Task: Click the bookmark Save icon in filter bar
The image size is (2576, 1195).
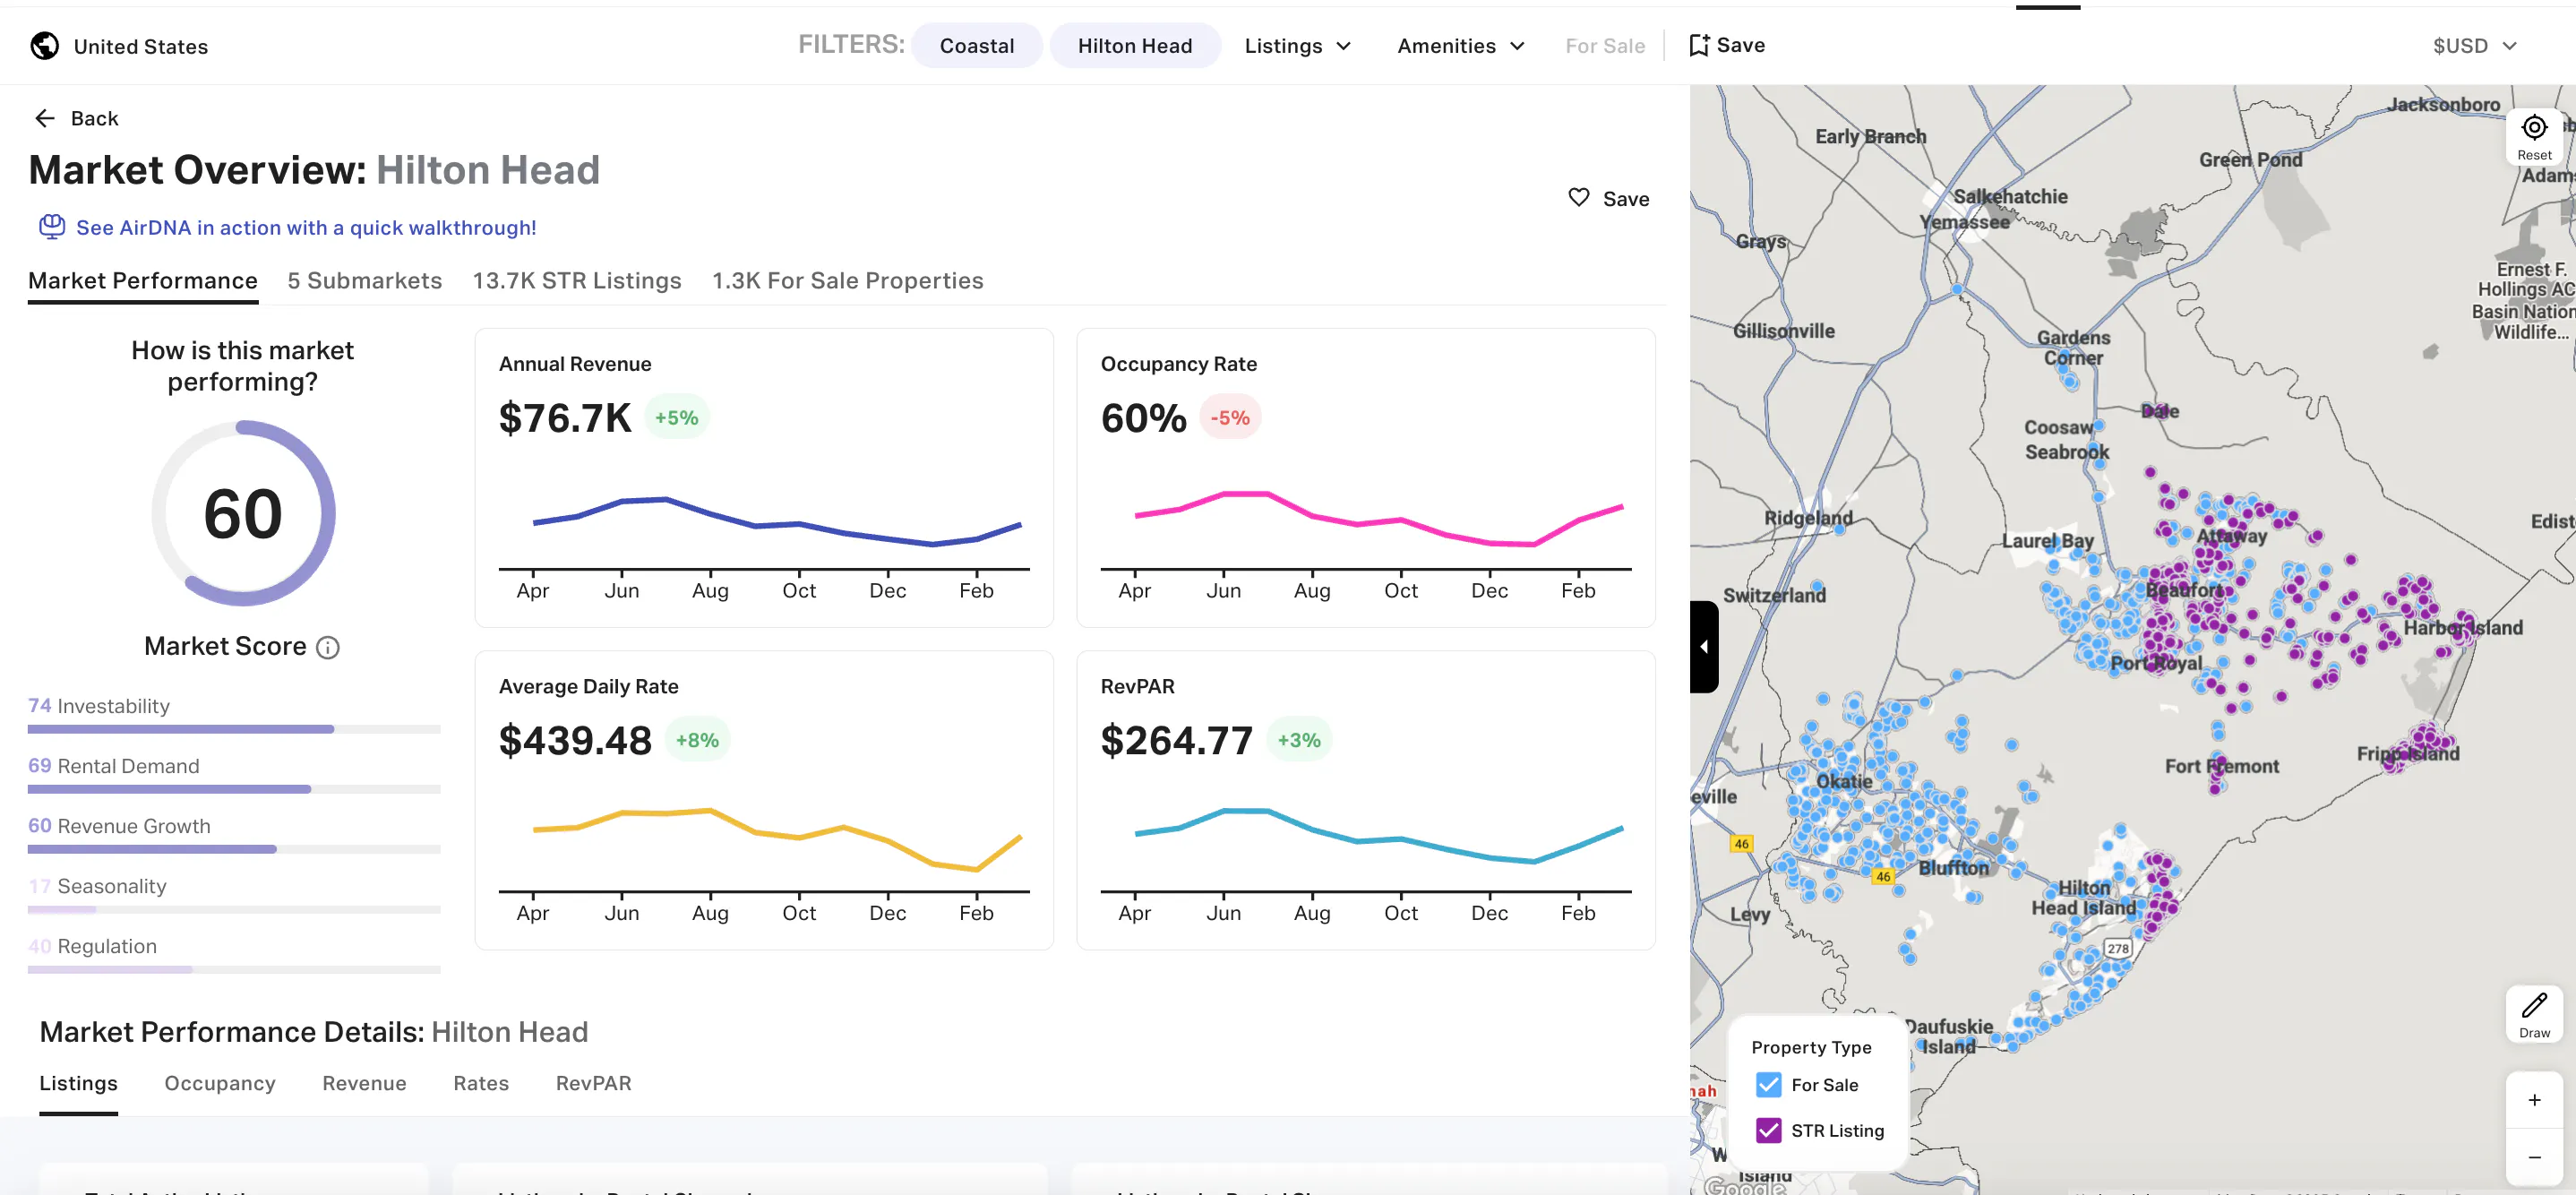Action: tap(1699, 46)
